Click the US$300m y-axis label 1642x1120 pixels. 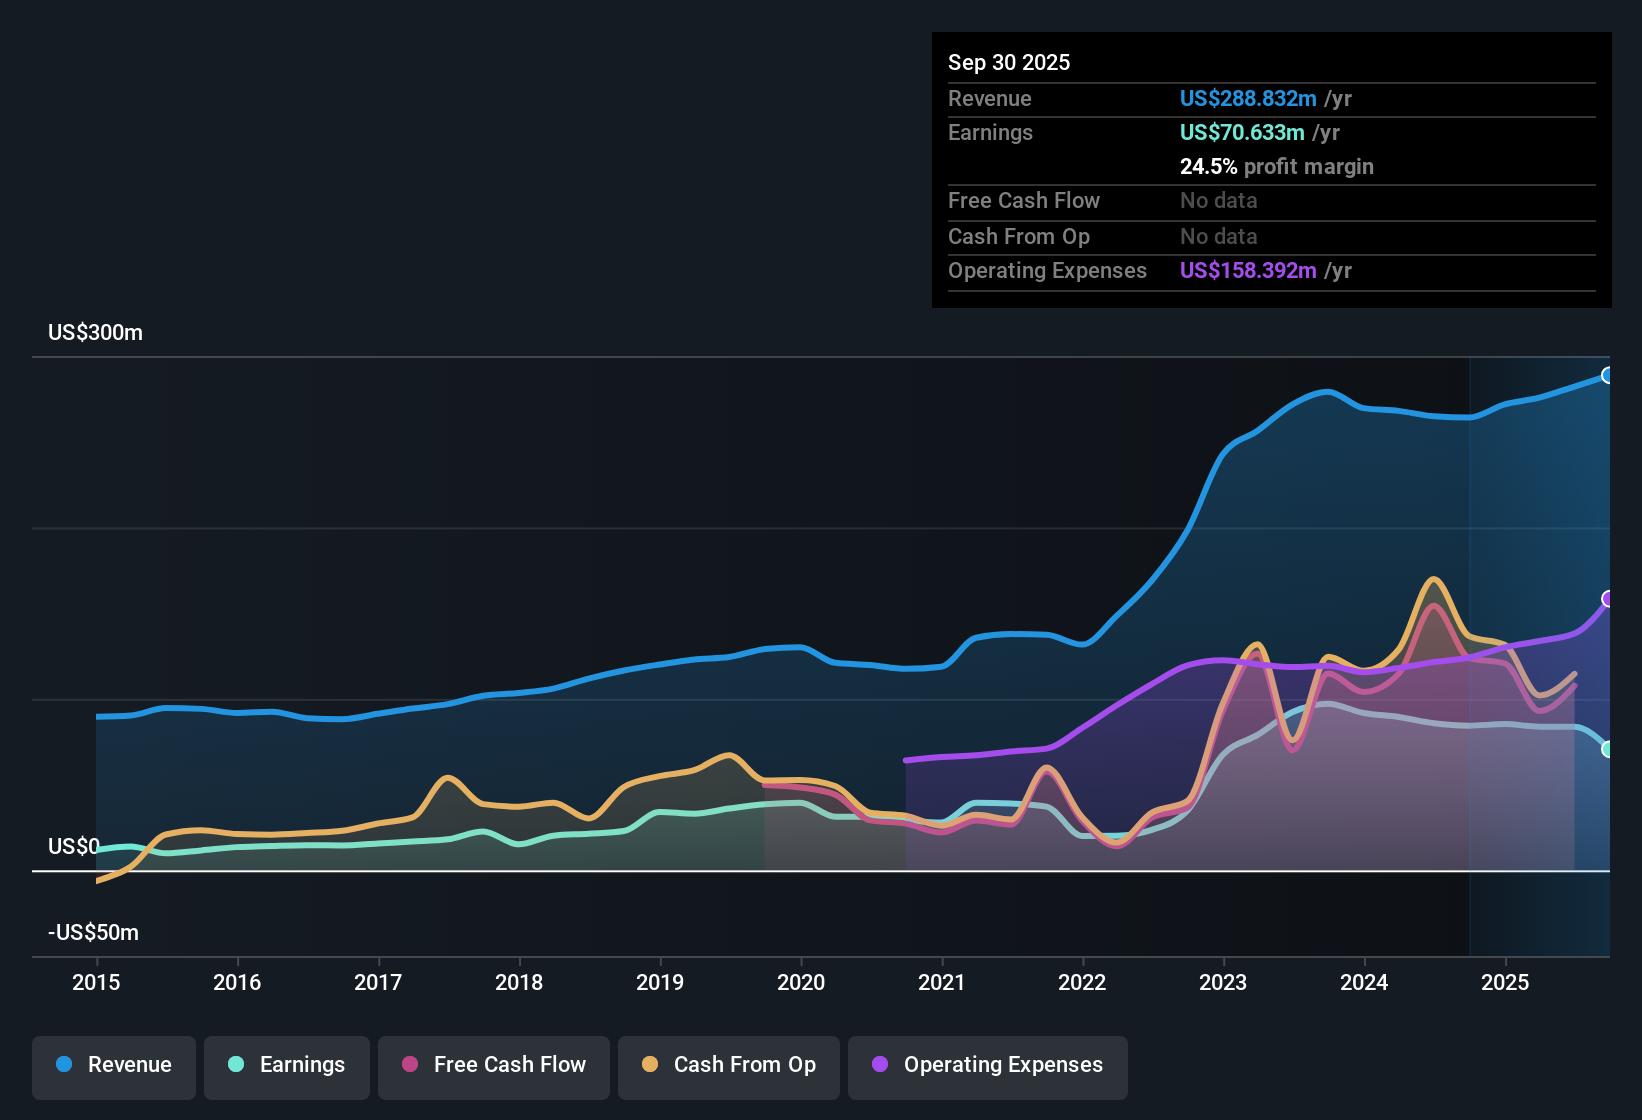pos(95,332)
